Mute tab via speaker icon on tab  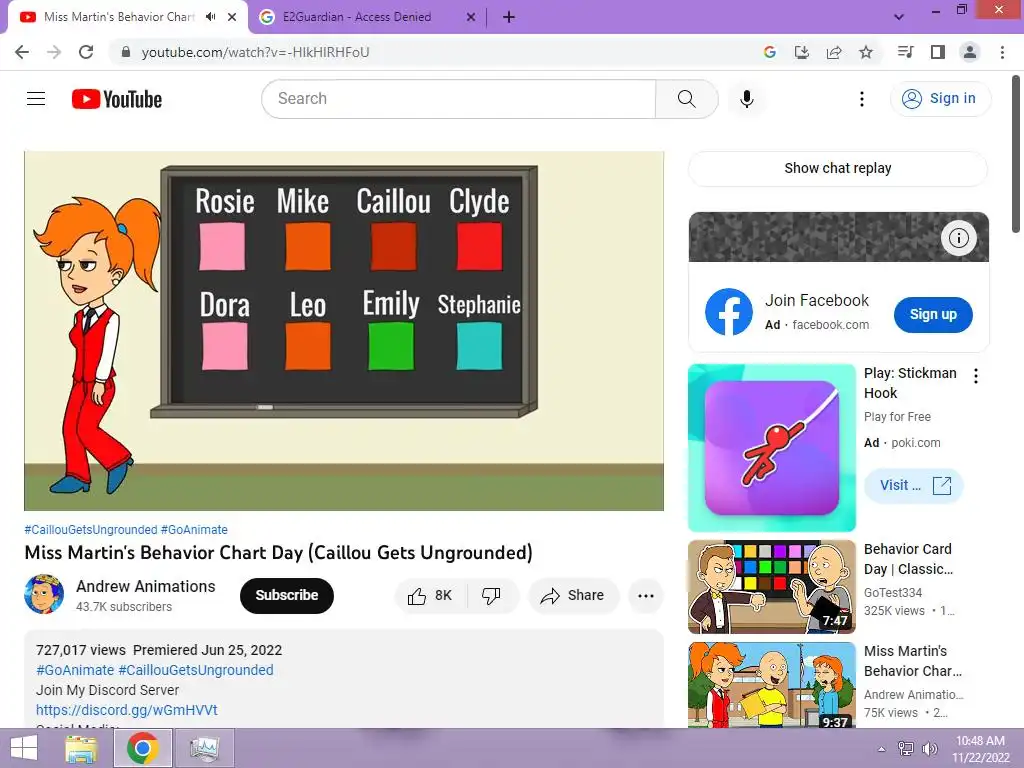click(210, 17)
